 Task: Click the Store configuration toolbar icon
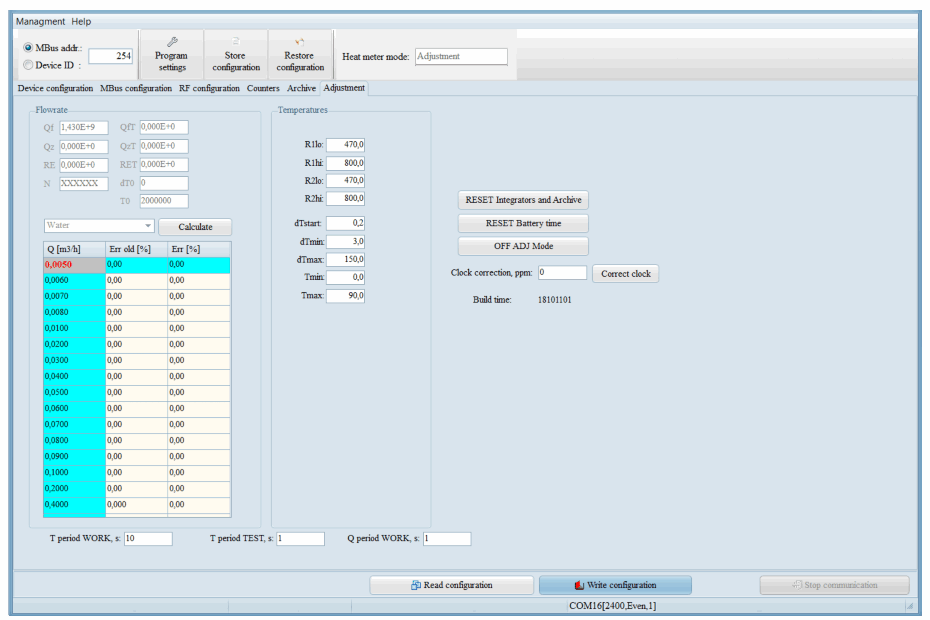(x=236, y=42)
